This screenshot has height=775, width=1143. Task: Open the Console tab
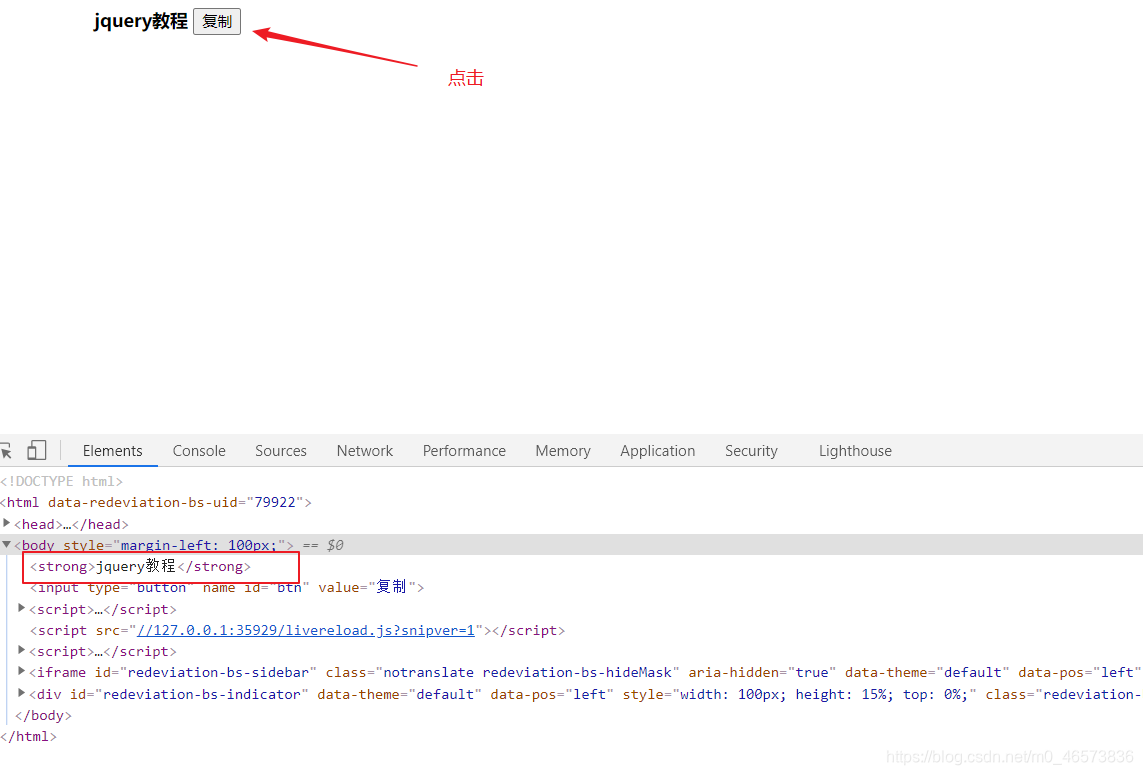point(199,451)
